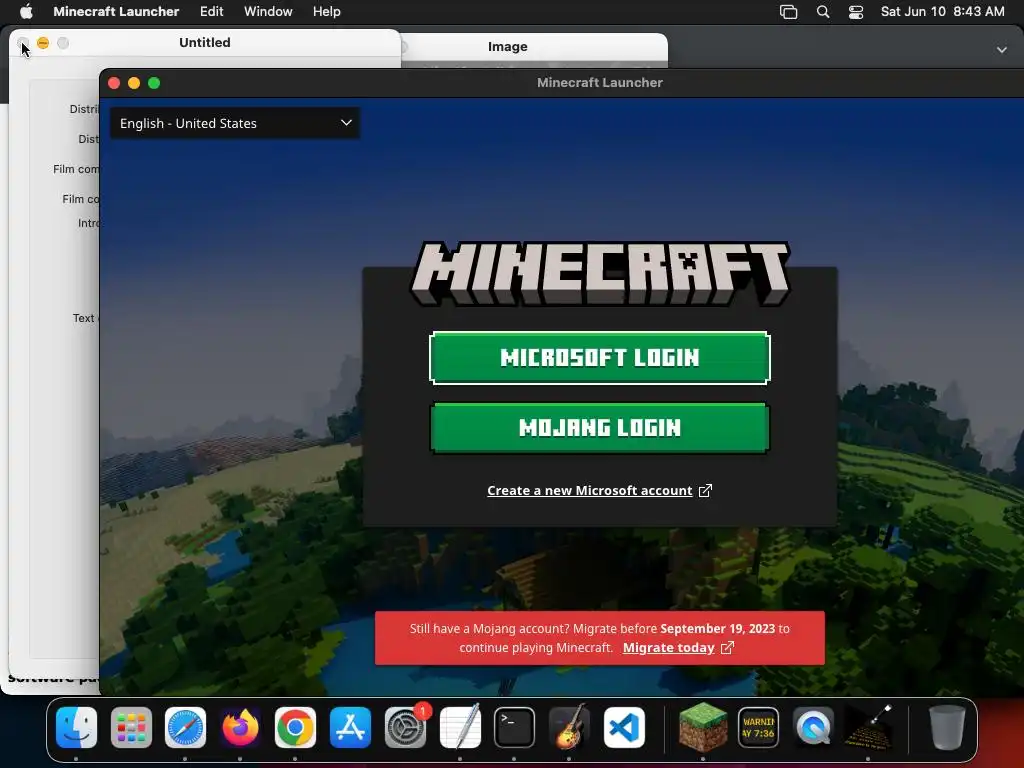Open the language dropdown English - United States
1024x768 pixels.
234,123
